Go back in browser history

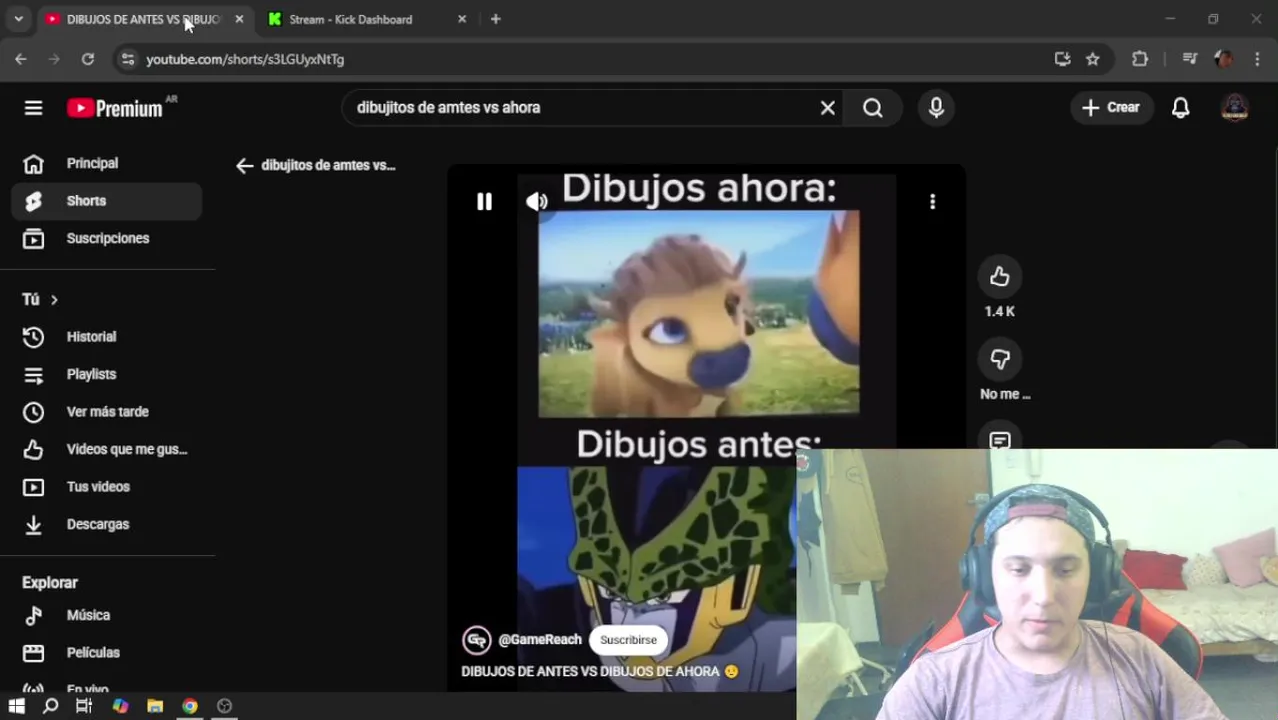tap(21, 59)
